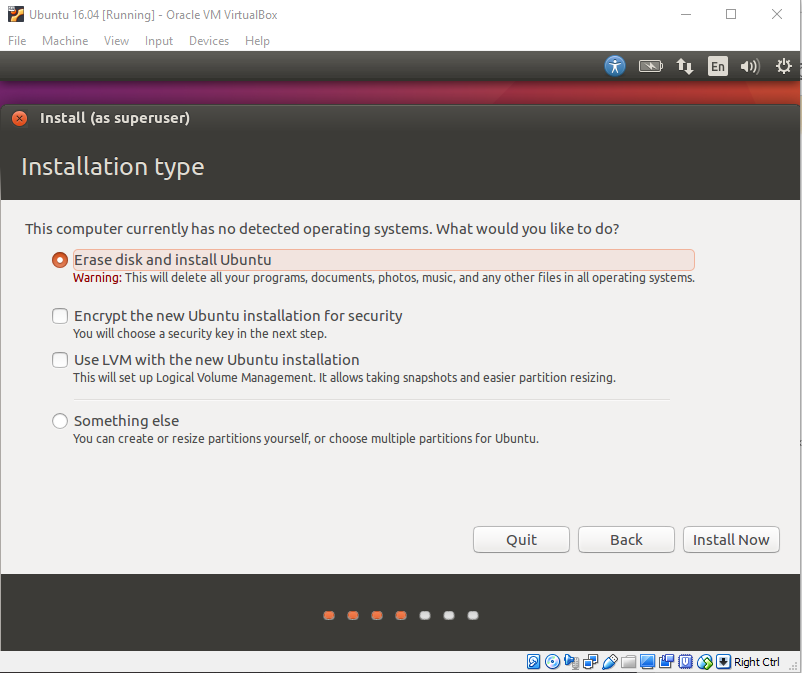Click the Installation type heading
802x673 pixels.
coord(113,167)
